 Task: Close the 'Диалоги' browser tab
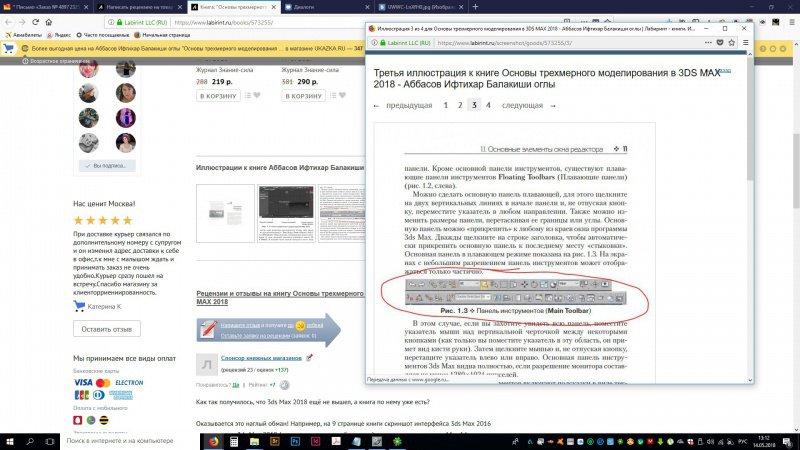pos(367,7)
